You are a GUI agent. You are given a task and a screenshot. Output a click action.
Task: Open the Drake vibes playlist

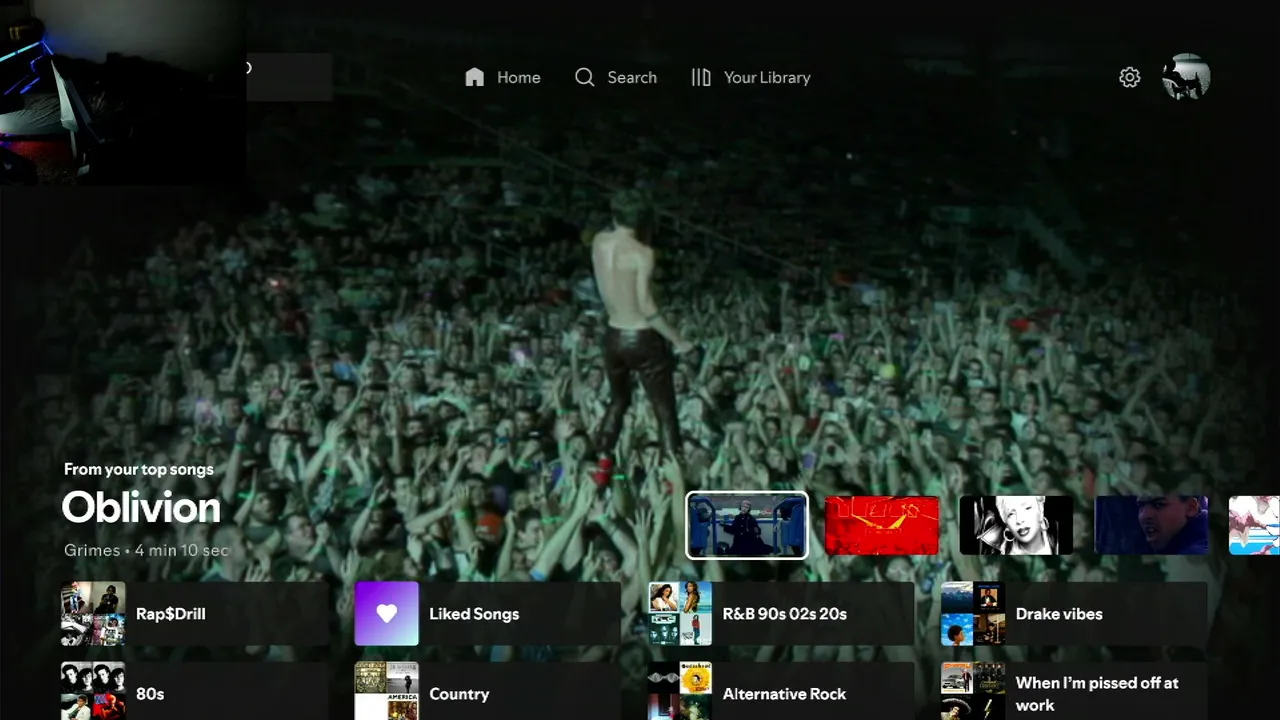[1074, 614]
